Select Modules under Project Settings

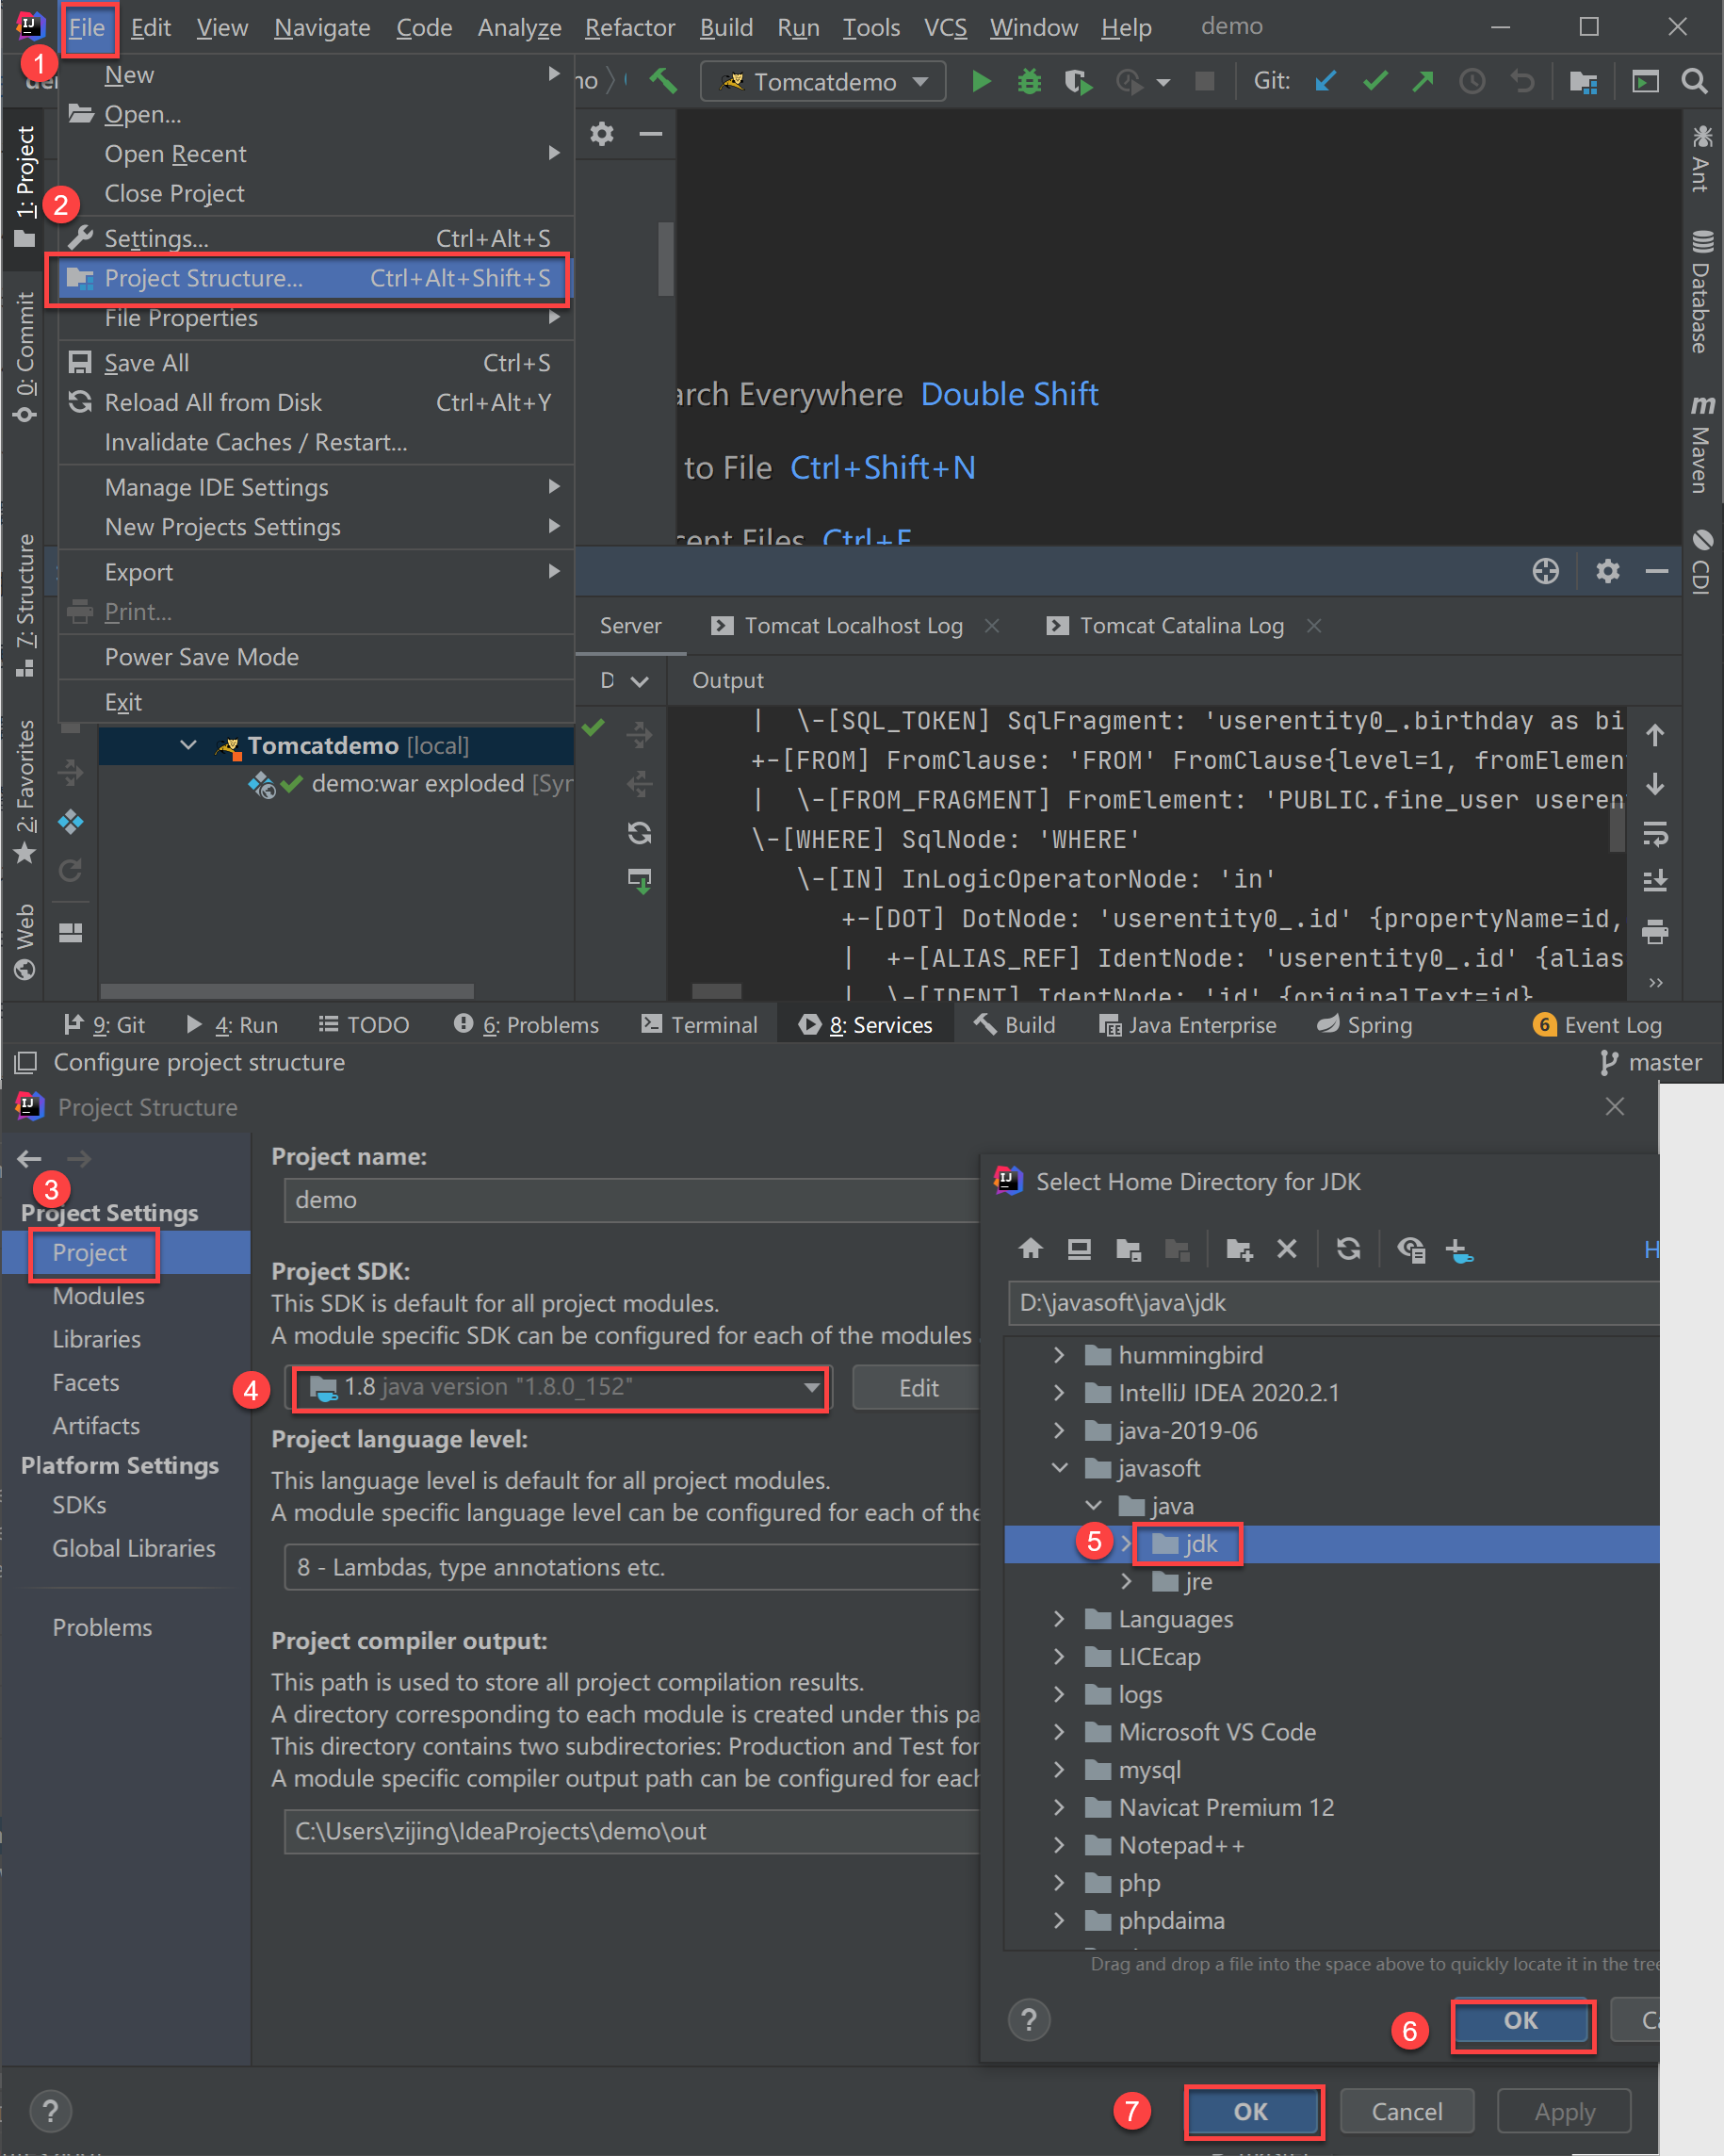pyautogui.click(x=99, y=1296)
